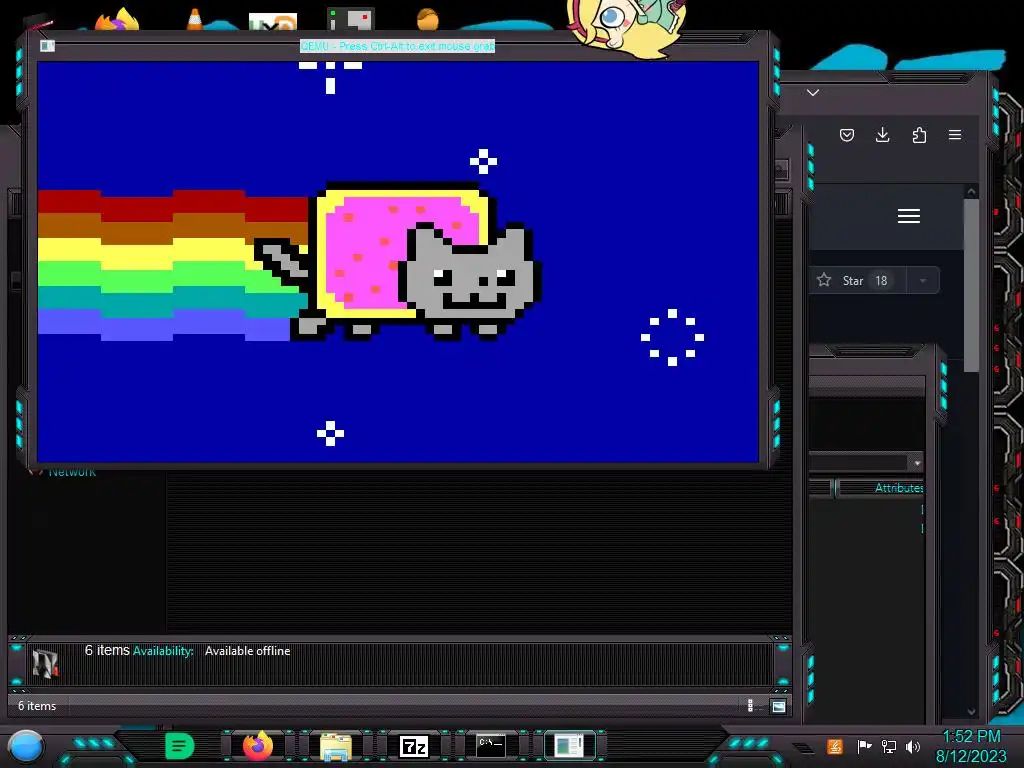Open the Firefox Downloads panel icon
Viewport: 1024px width, 768px height.
click(882, 135)
